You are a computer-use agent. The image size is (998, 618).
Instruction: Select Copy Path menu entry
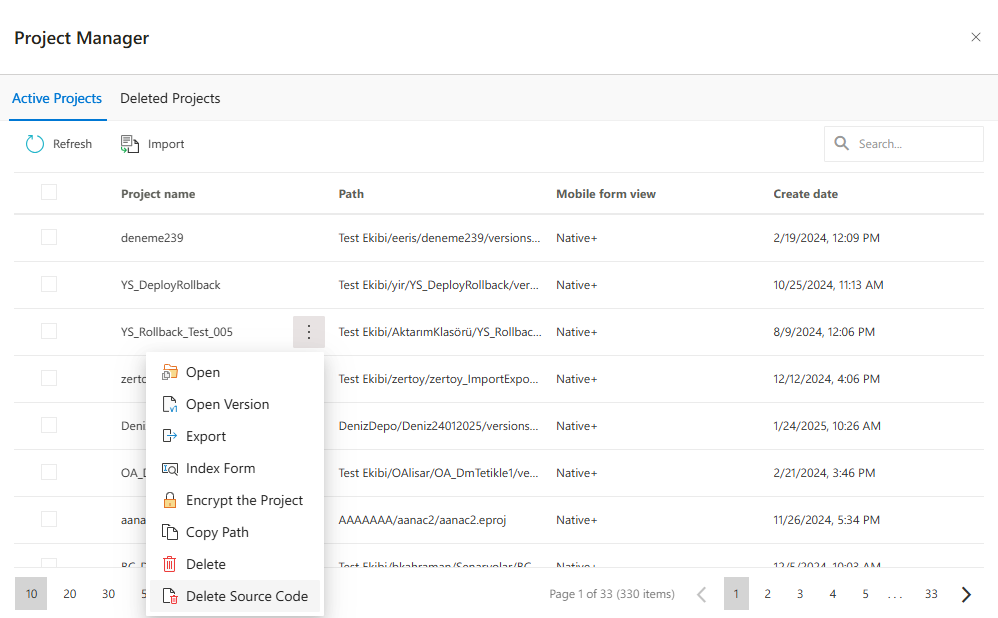[x=233, y=532]
